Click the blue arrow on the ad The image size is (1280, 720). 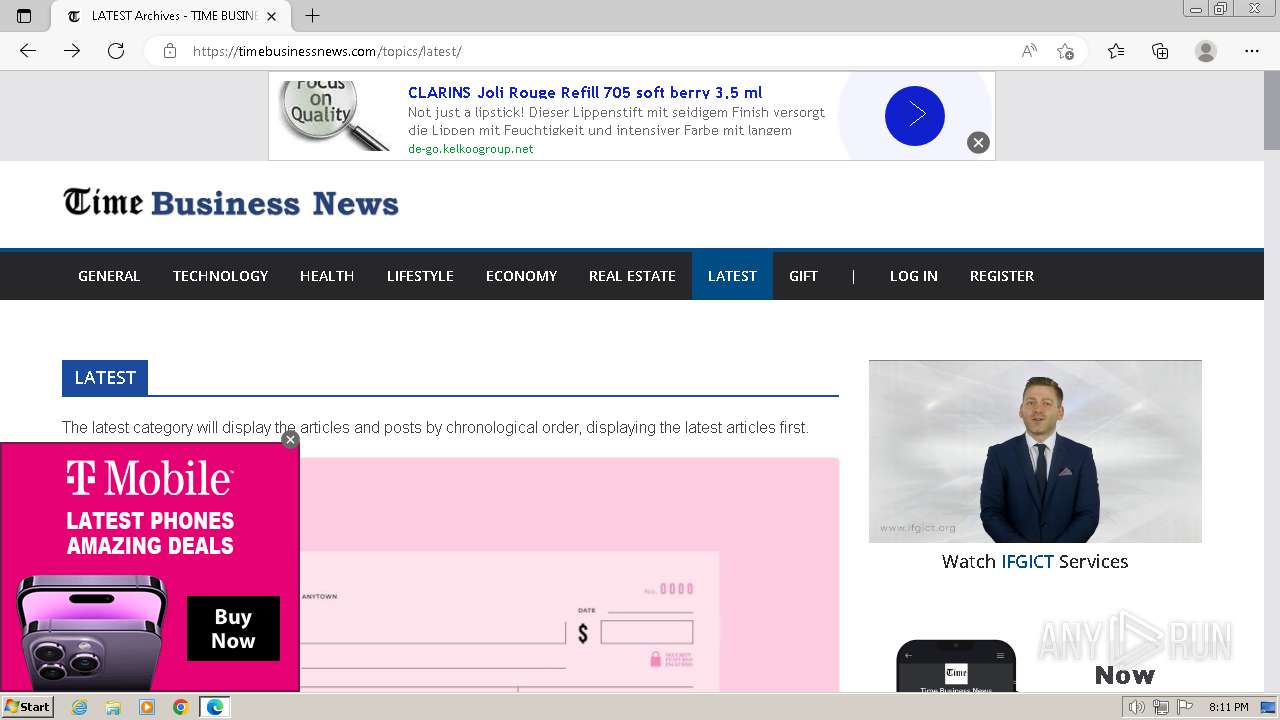tap(915, 116)
